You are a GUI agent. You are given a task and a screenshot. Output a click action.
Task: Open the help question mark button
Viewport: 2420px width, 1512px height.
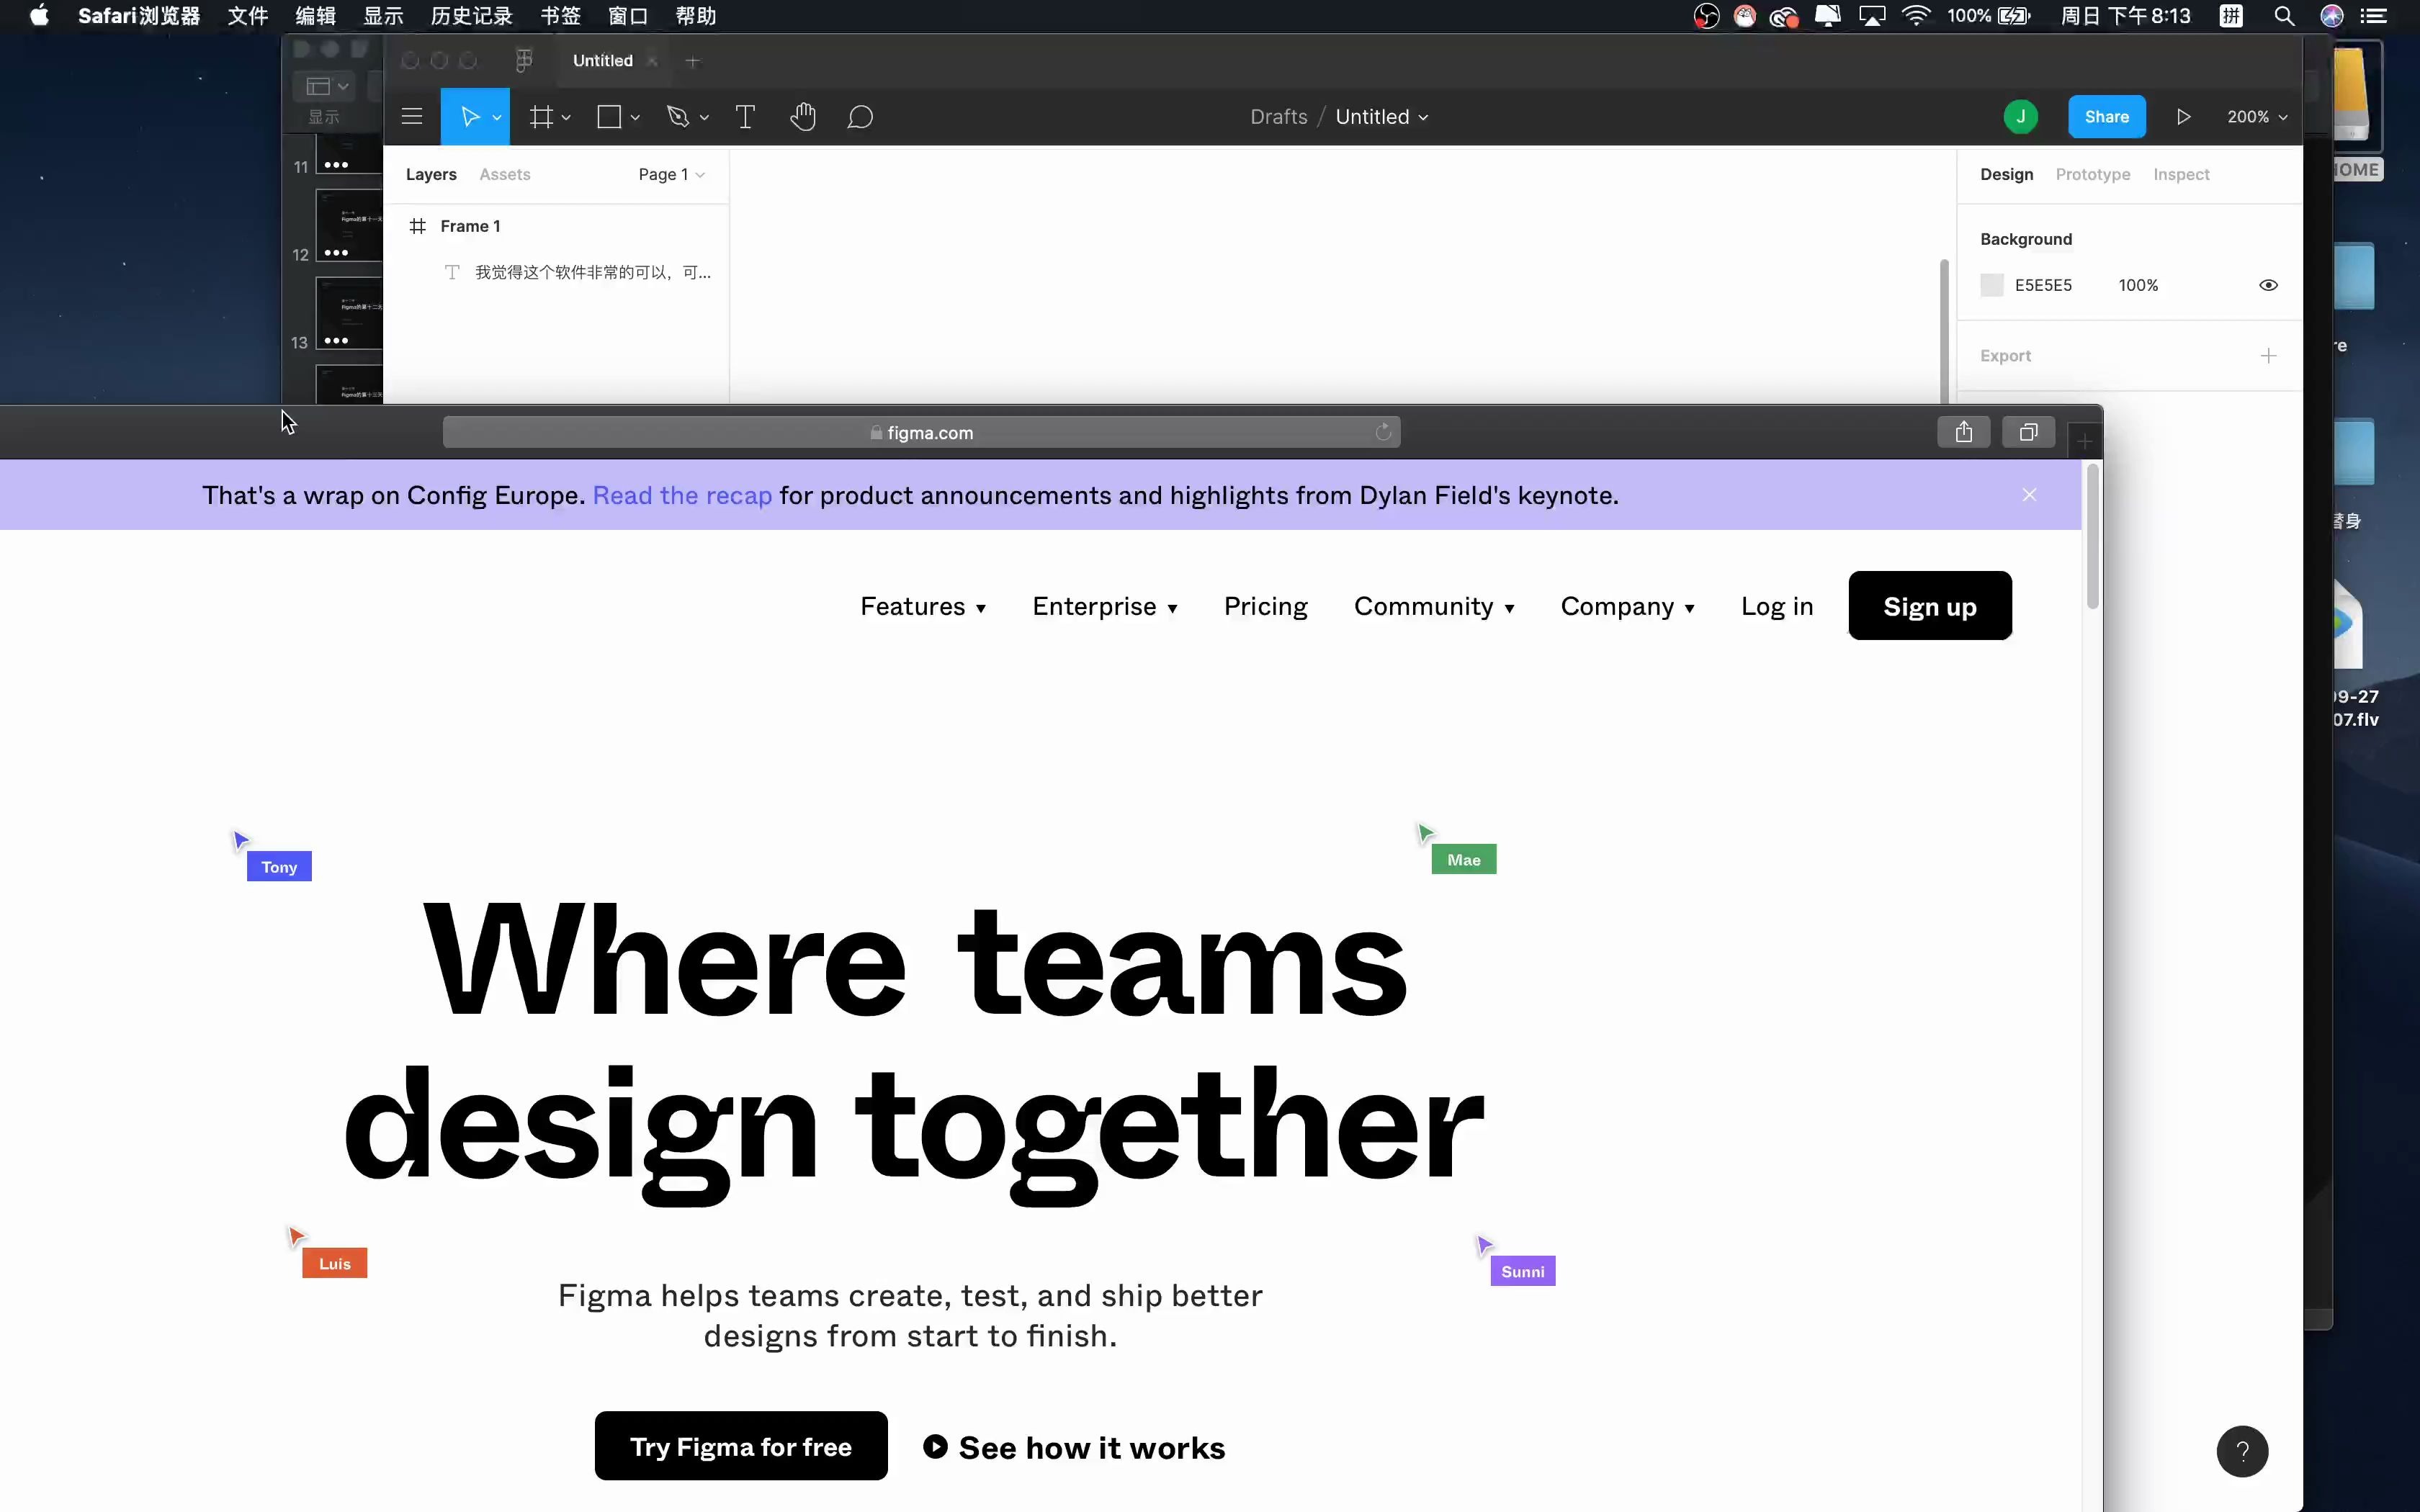(2242, 1451)
